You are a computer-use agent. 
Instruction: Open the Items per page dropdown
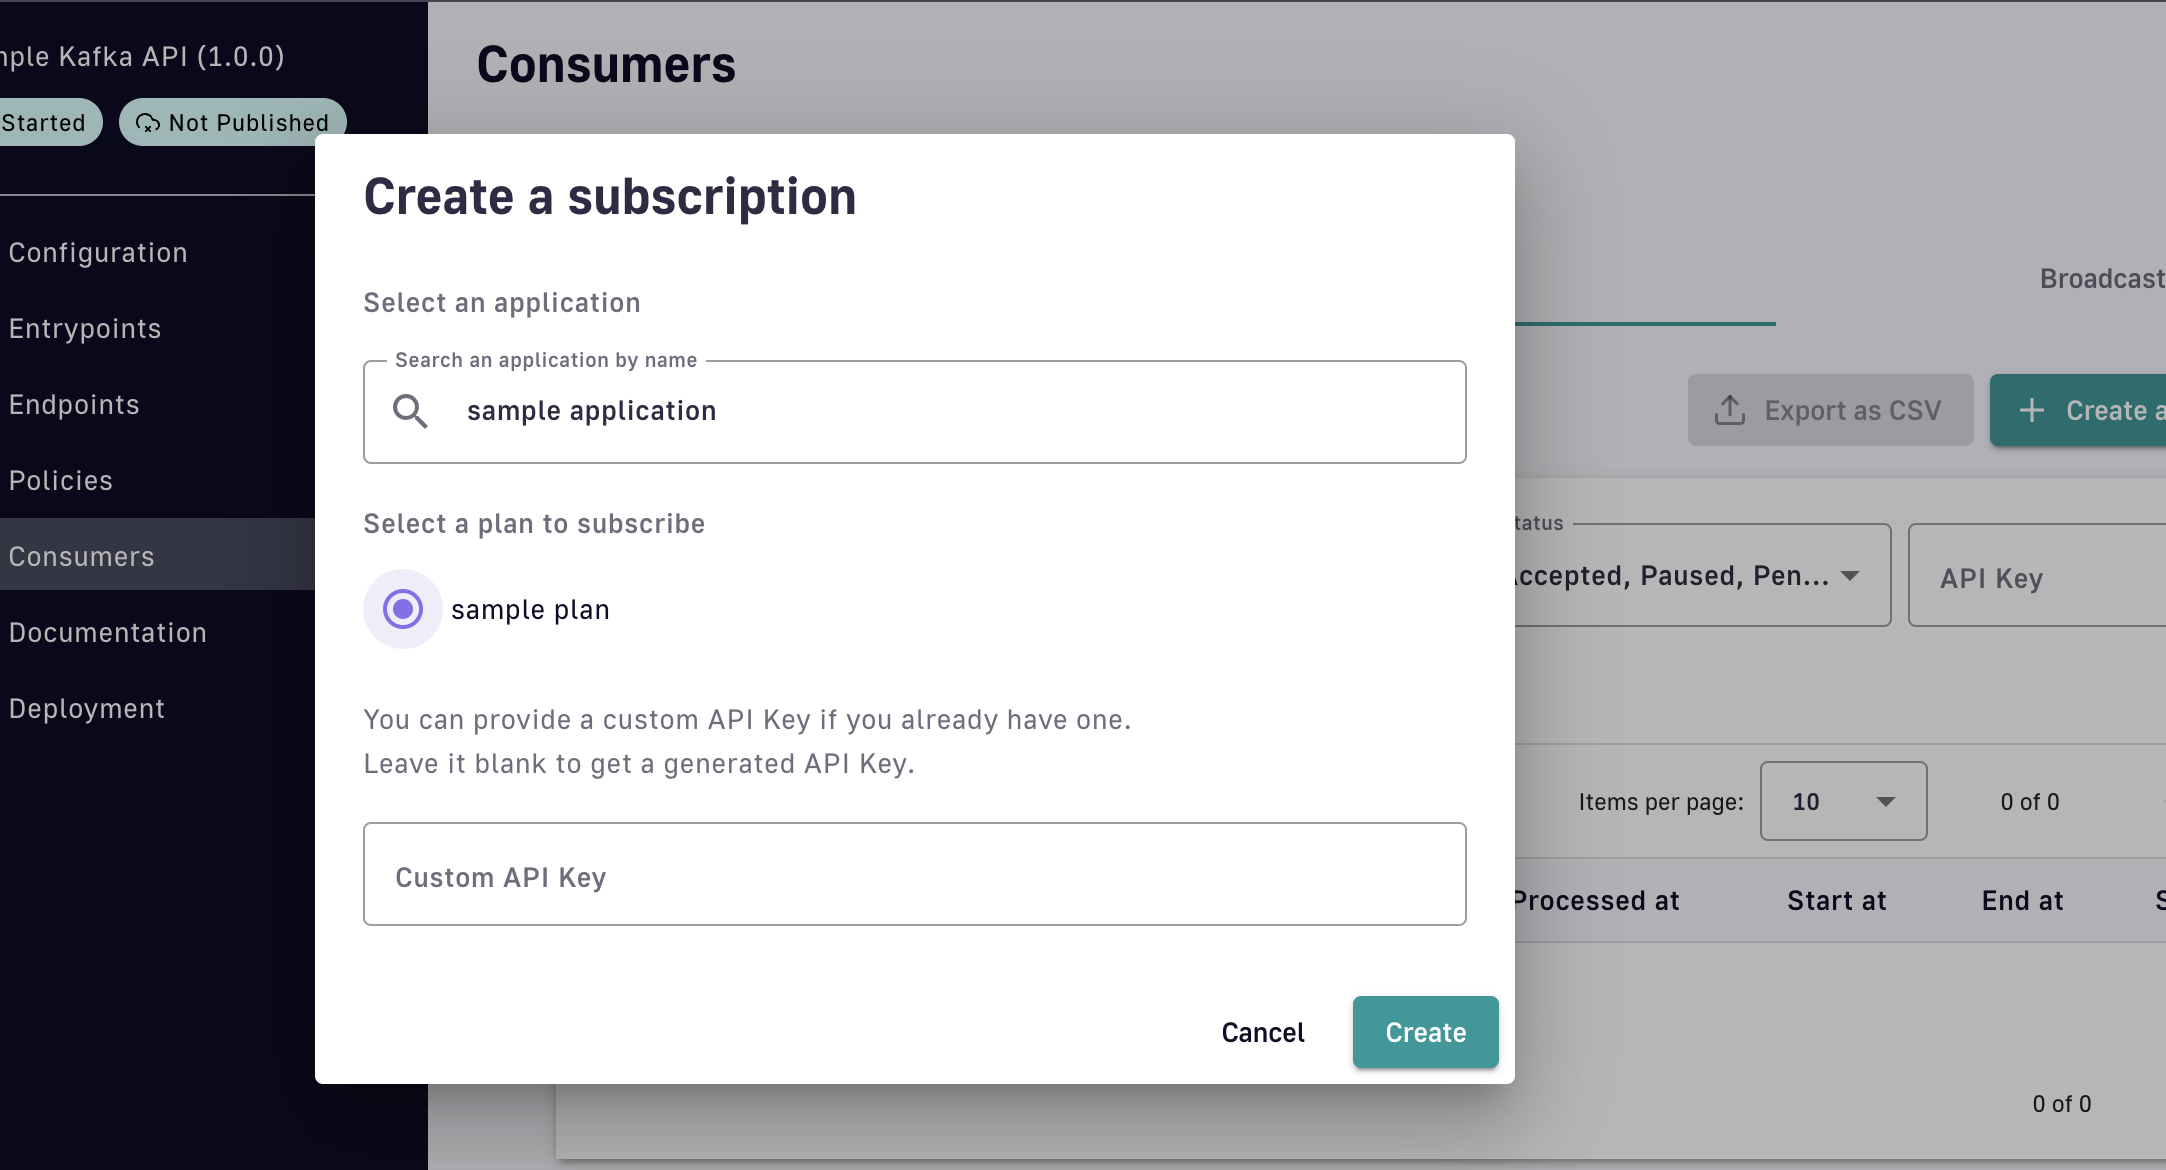(x=1843, y=801)
